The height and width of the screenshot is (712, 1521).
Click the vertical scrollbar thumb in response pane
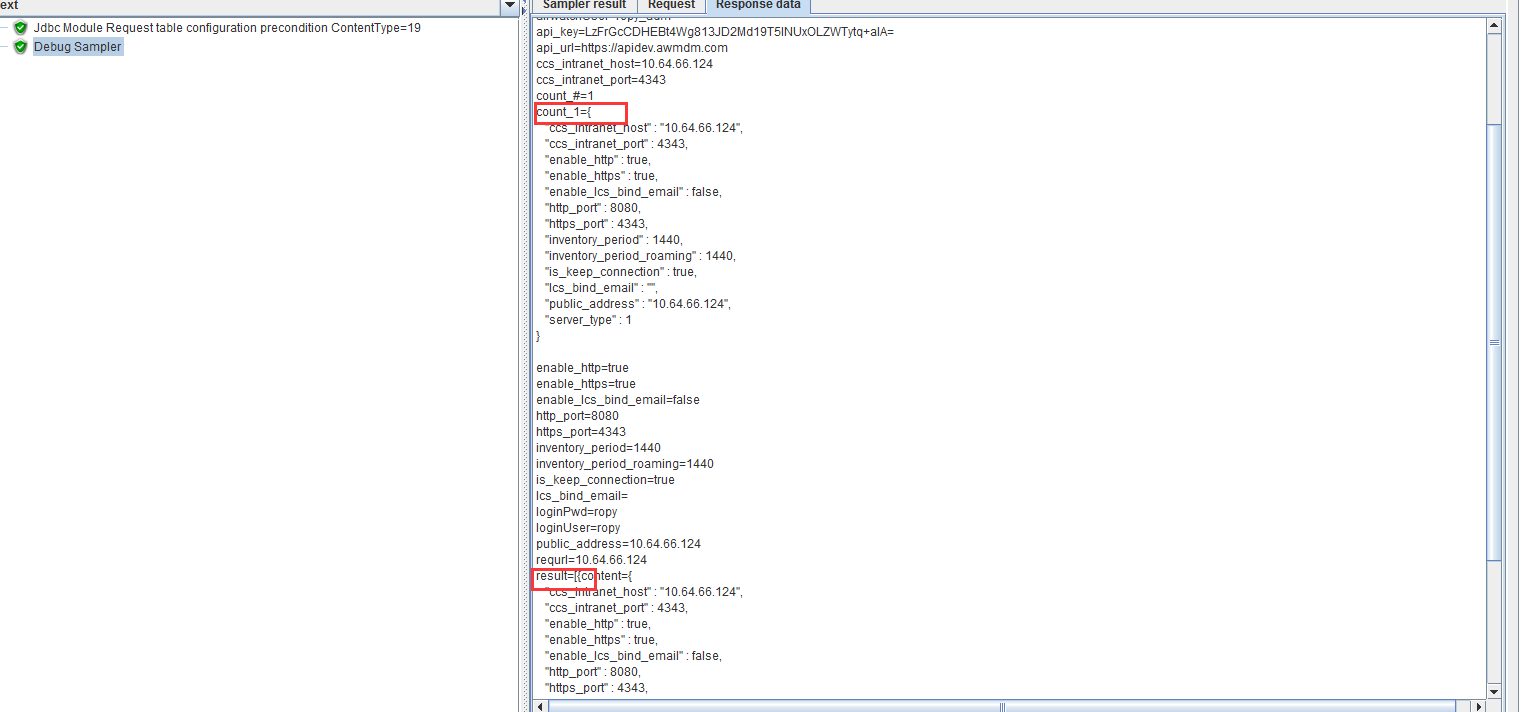(1494, 340)
